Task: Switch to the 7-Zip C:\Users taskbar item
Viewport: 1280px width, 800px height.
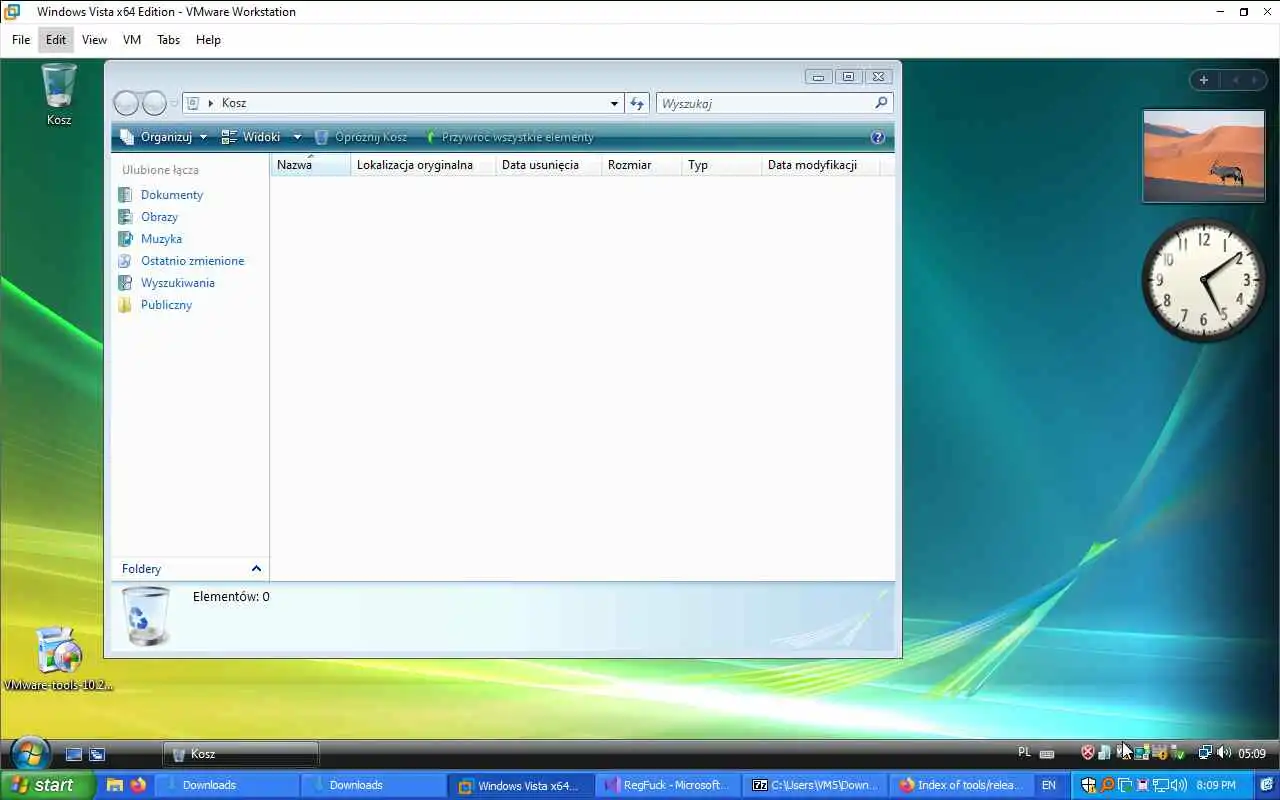Action: 815,785
